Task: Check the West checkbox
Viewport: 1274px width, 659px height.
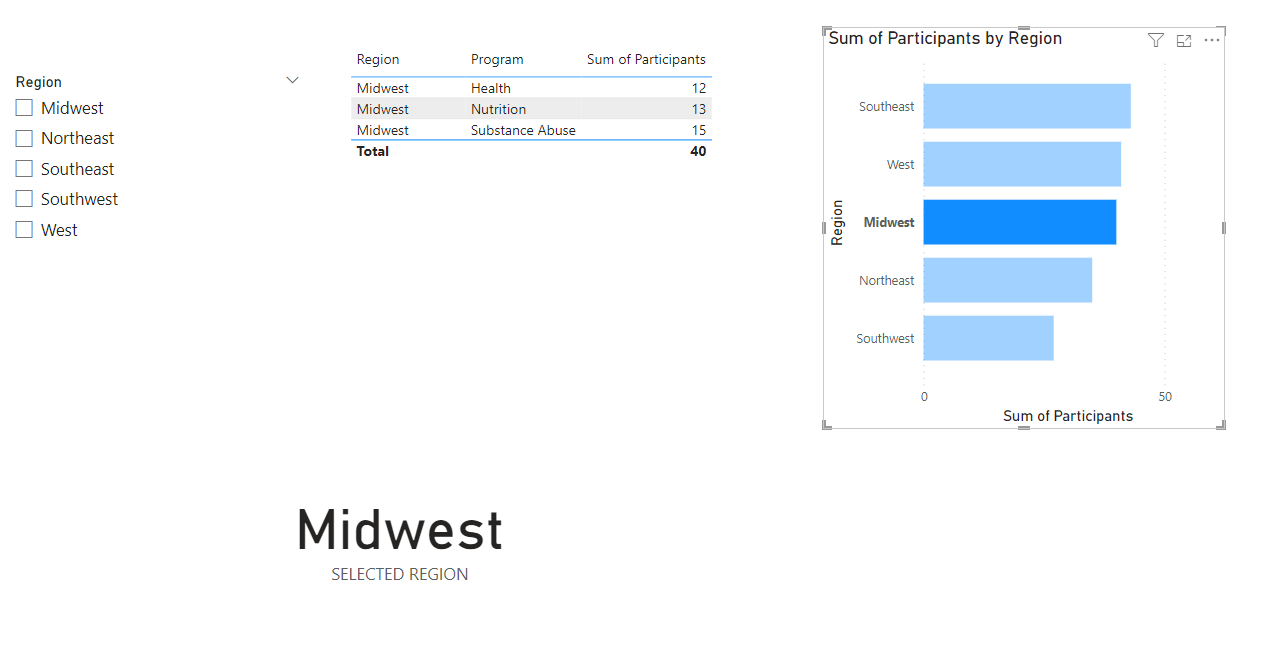Action: [x=23, y=229]
